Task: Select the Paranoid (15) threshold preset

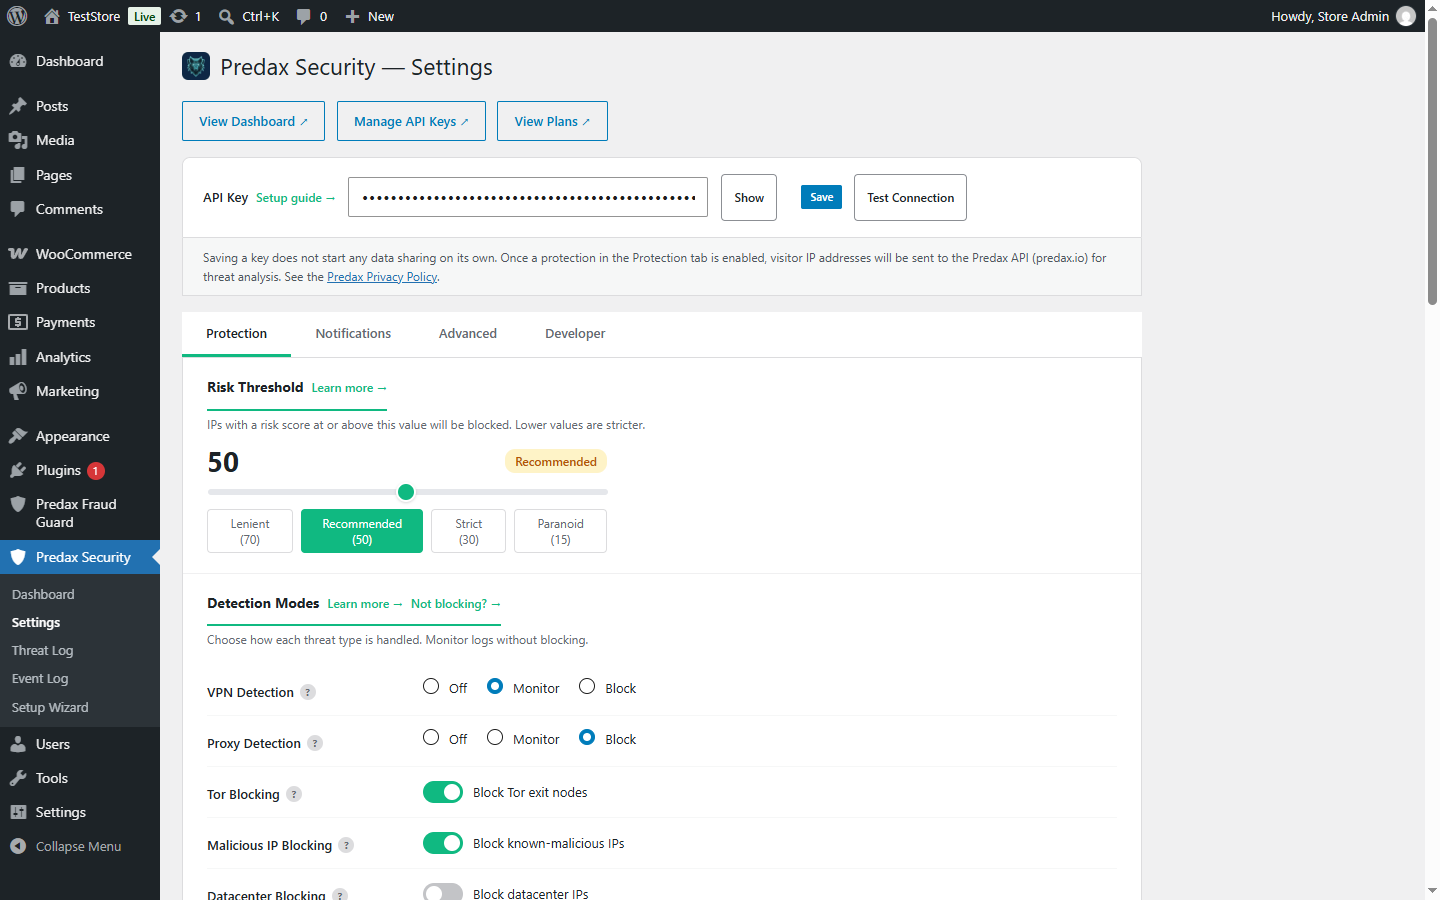Action: [x=560, y=531]
